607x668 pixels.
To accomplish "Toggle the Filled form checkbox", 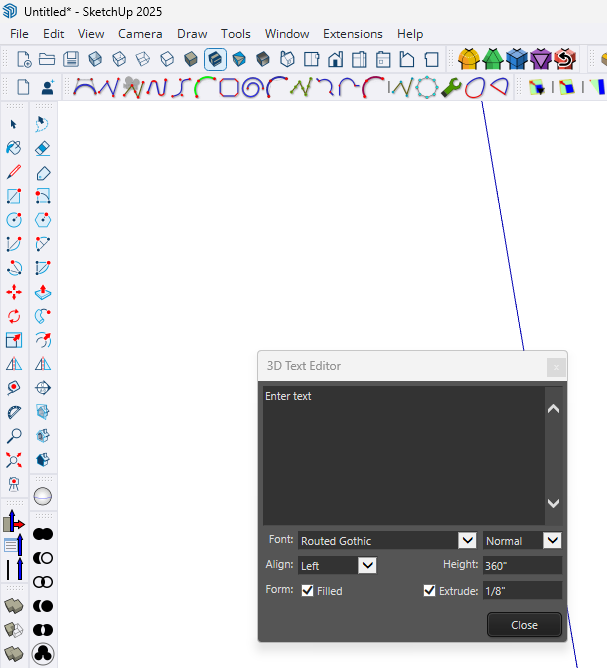I will pyautogui.click(x=307, y=590).
